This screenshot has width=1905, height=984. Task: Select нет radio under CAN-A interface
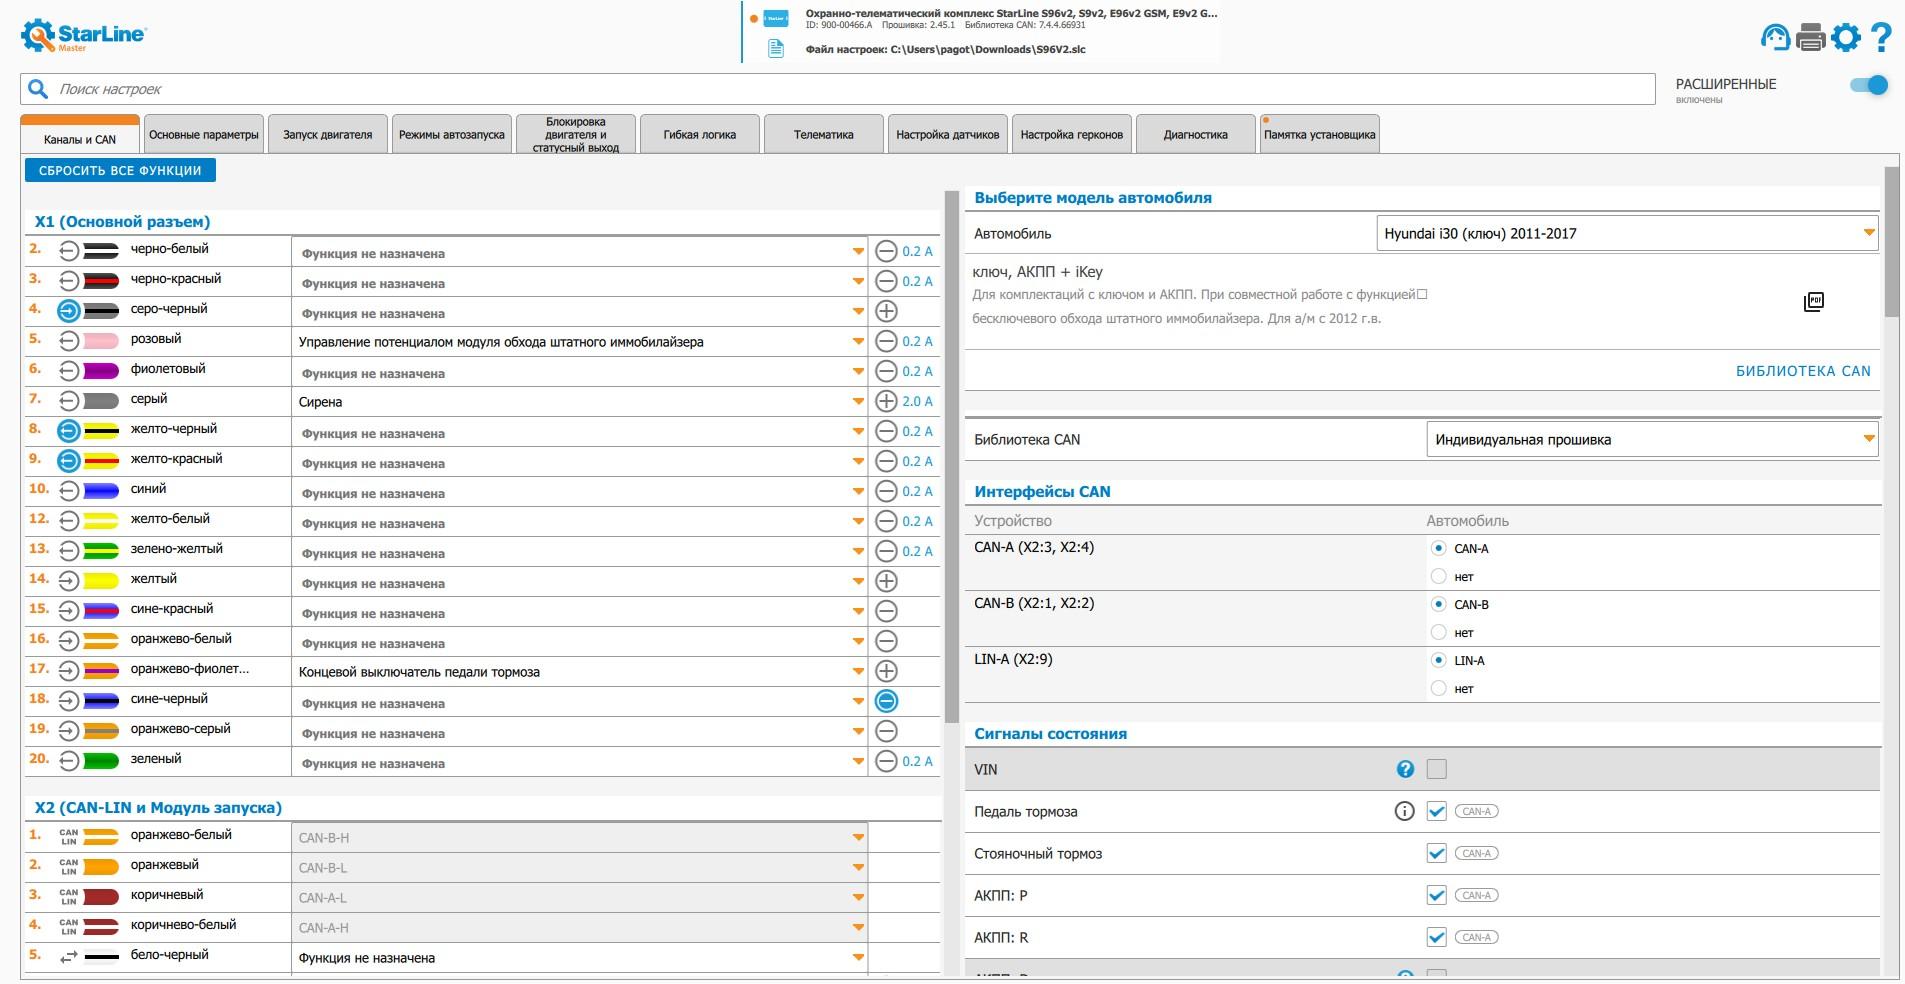click(1439, 576)
